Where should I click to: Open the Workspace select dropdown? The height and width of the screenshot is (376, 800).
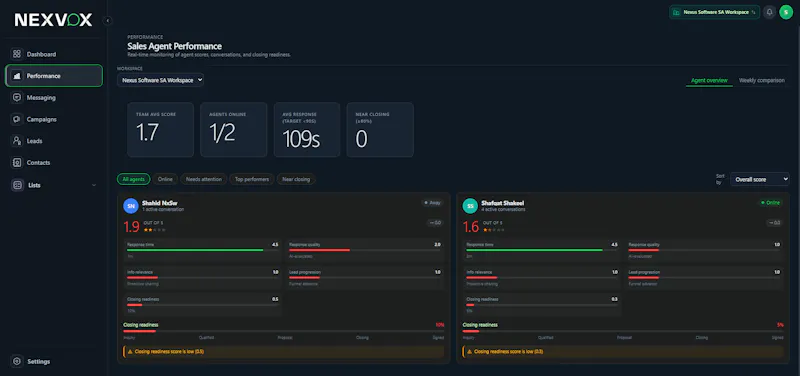(x=160, y=80)
